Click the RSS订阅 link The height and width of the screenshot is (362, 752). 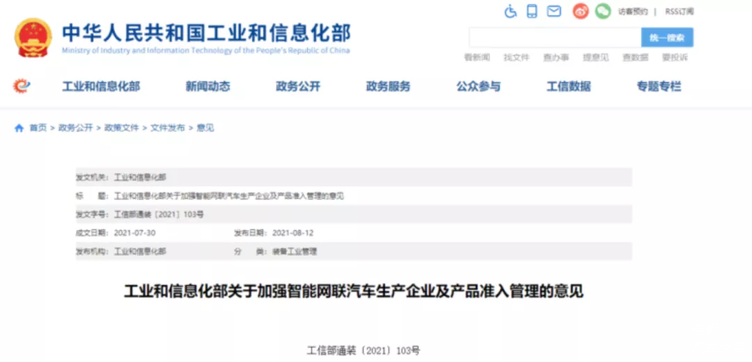coord(679,12)
